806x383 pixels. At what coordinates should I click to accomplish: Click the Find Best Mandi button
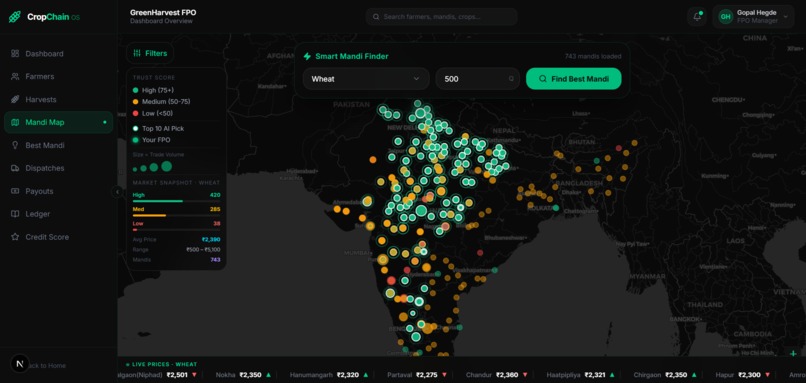click(574, 79)
